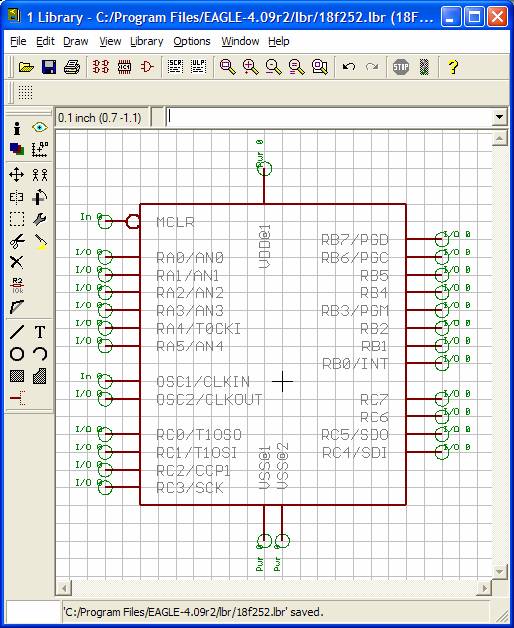Select the Pin tool
Screen dimensions: 514x628
coord(17,398)
